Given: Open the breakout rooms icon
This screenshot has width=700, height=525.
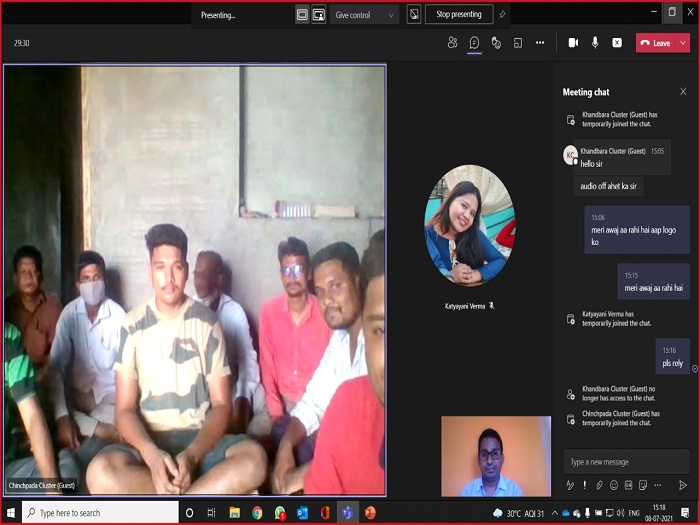Looking at the screenshot, I should [x=517, y=43].
